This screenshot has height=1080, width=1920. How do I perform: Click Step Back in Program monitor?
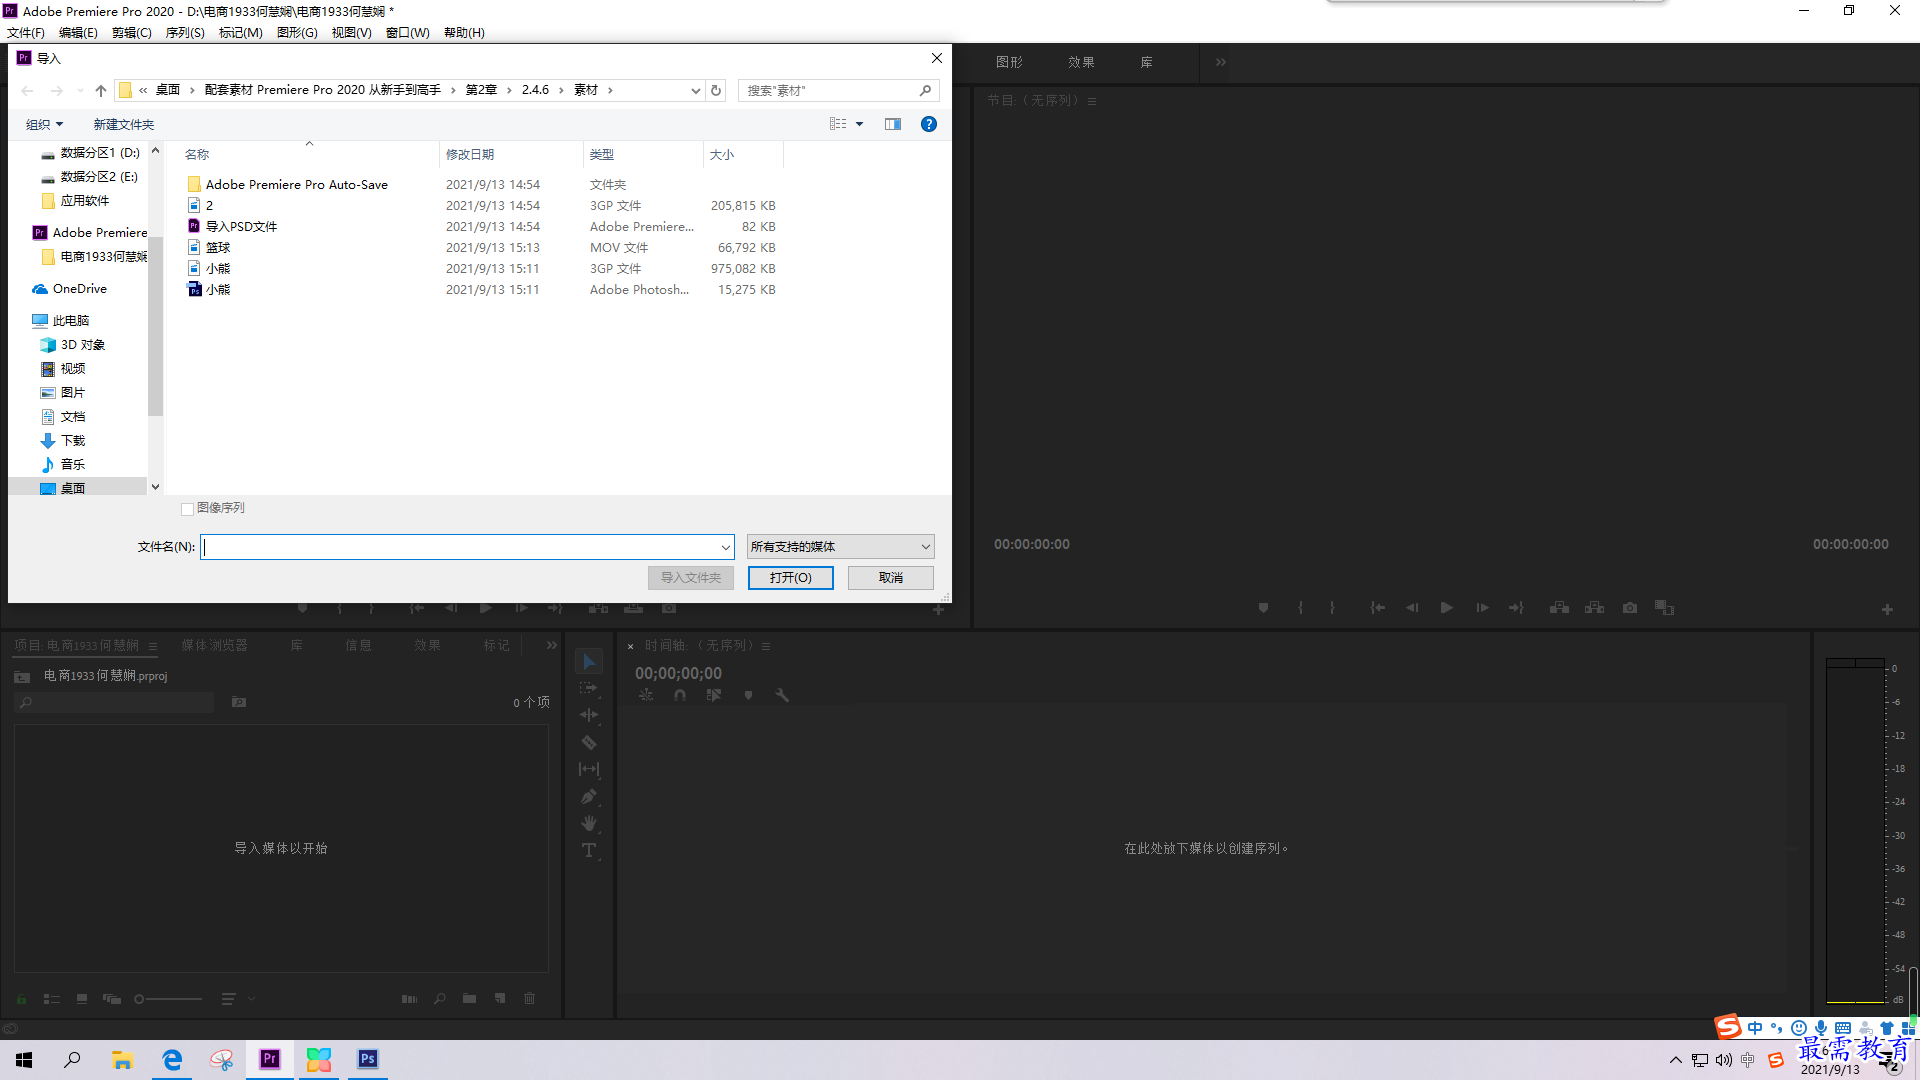[x=1412, y=608]
